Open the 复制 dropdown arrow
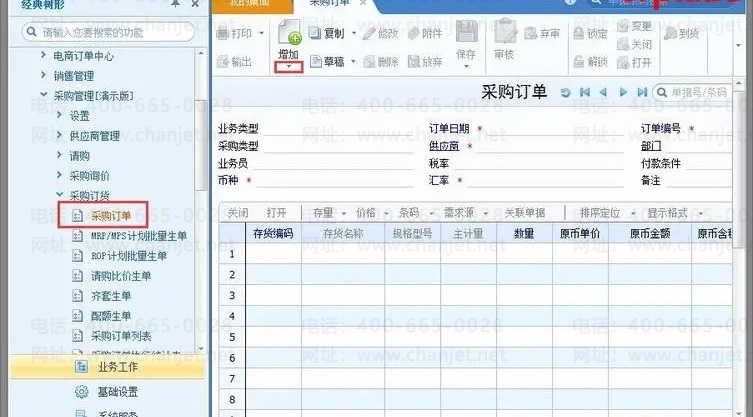This screenshot has height=417, width=753. tap(354, 33)
